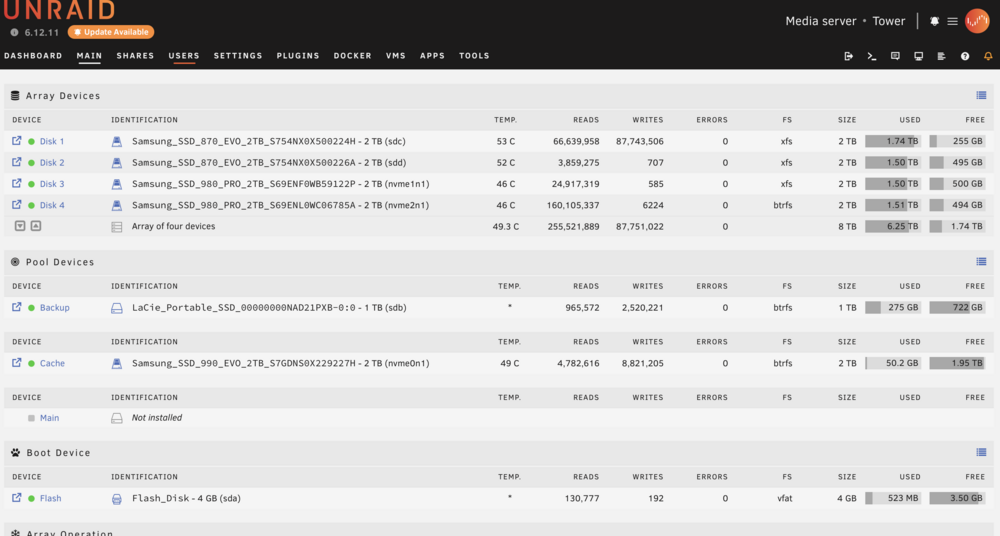
Task: Open the Flash device link
Action: tap(50, 498)
